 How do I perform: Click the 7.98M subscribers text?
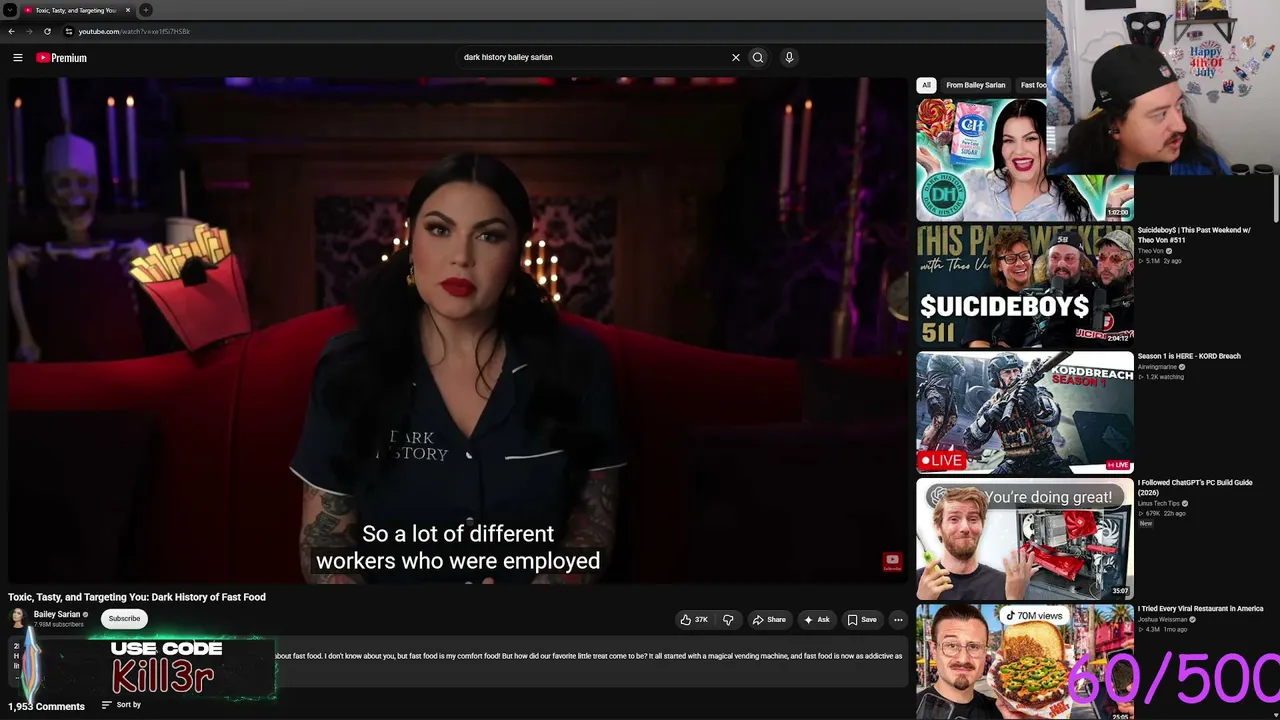[59, 625]
